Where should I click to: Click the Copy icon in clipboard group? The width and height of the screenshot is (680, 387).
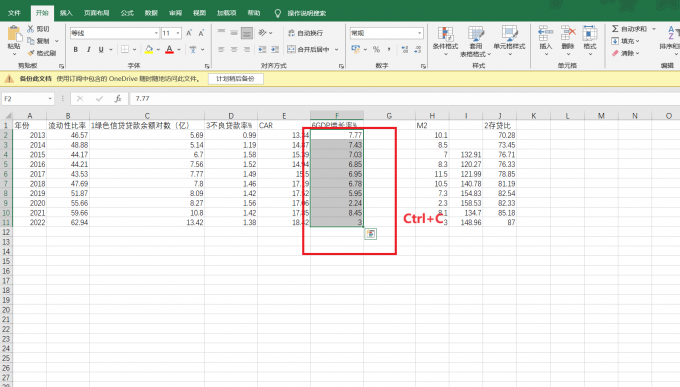point(30,41)
